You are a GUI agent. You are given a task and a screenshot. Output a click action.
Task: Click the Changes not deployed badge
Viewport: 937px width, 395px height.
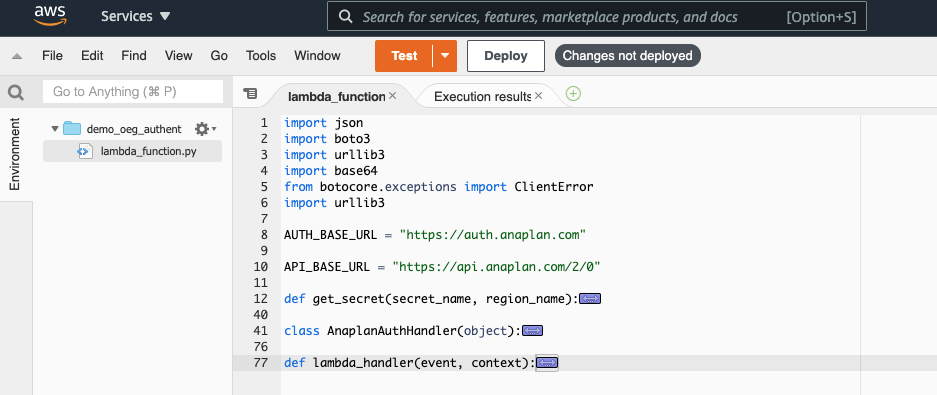coord(627,56)
